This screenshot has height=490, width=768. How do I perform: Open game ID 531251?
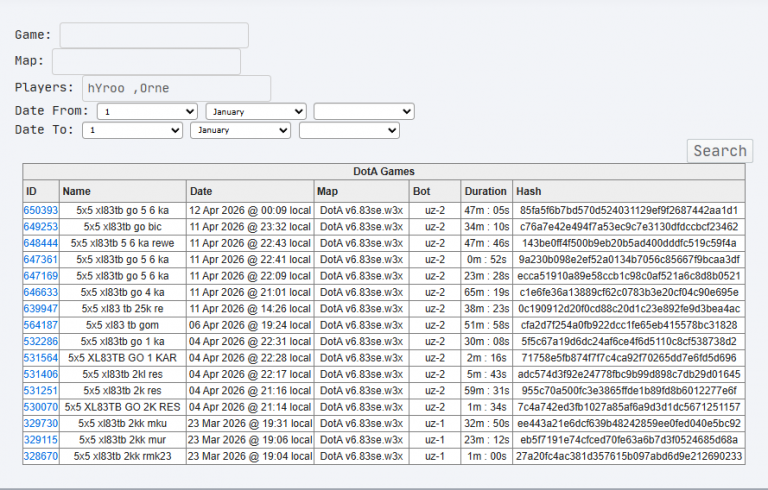coord(41,391)
